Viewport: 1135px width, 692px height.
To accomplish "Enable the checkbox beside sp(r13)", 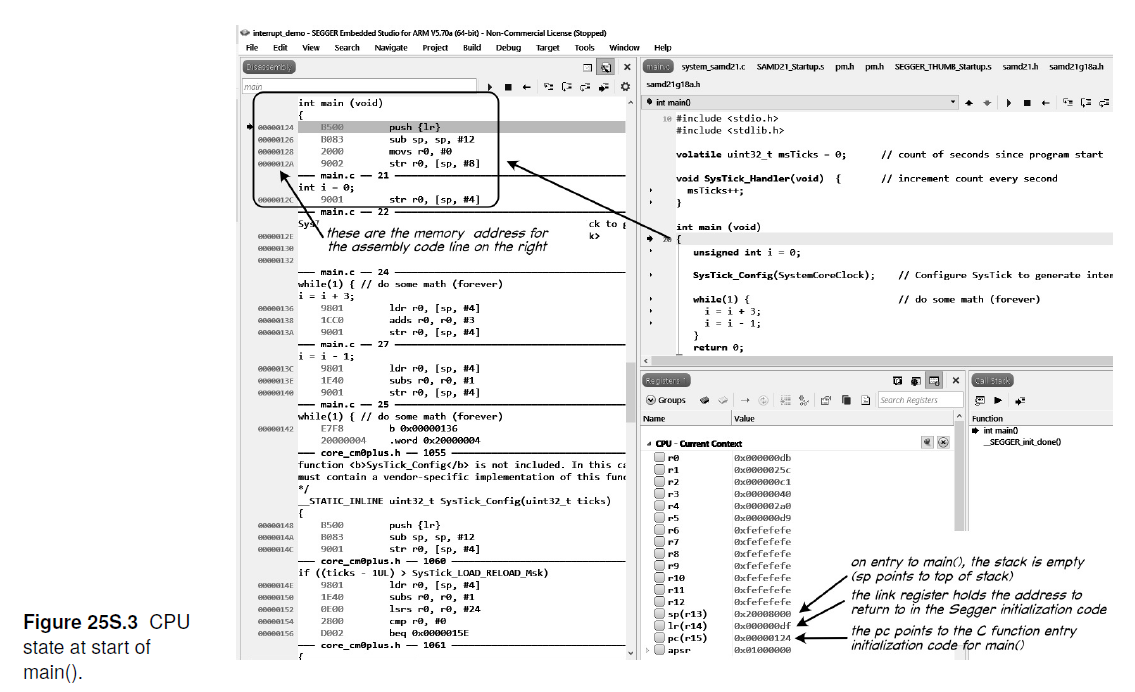I will [x=658, y=612].
